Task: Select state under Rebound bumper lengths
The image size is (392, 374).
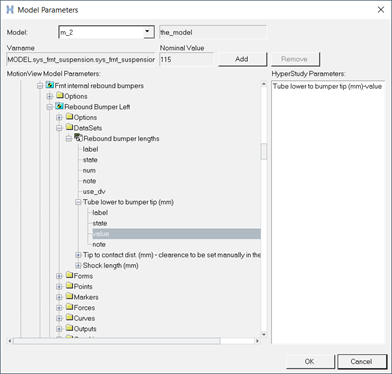Action: (90, 160)
